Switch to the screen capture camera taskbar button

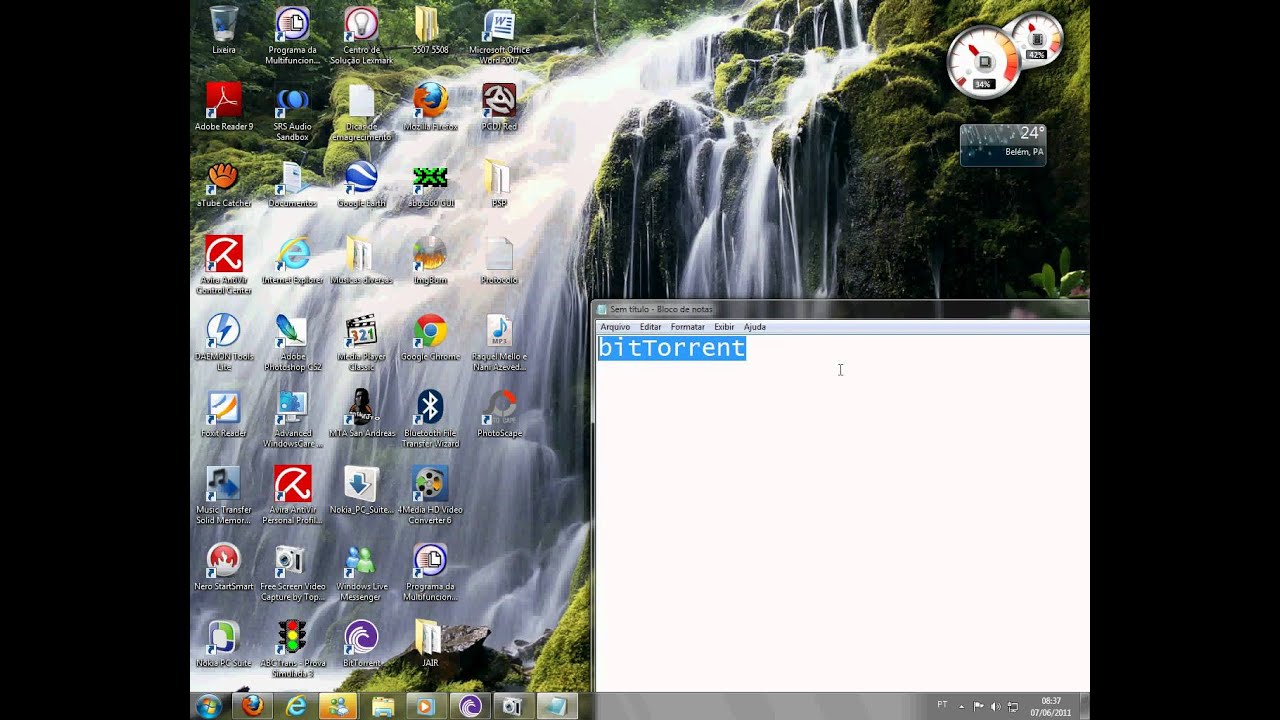pyautogui.click(x=512, y=706)
